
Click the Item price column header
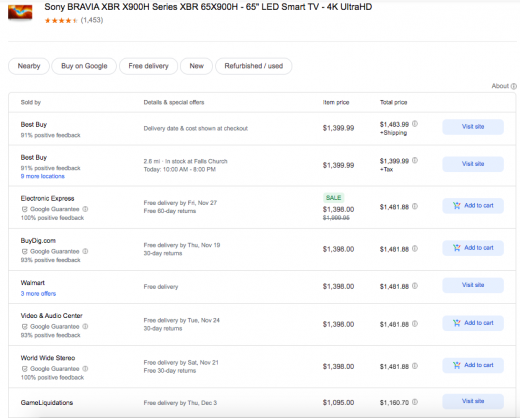[336, 102]
